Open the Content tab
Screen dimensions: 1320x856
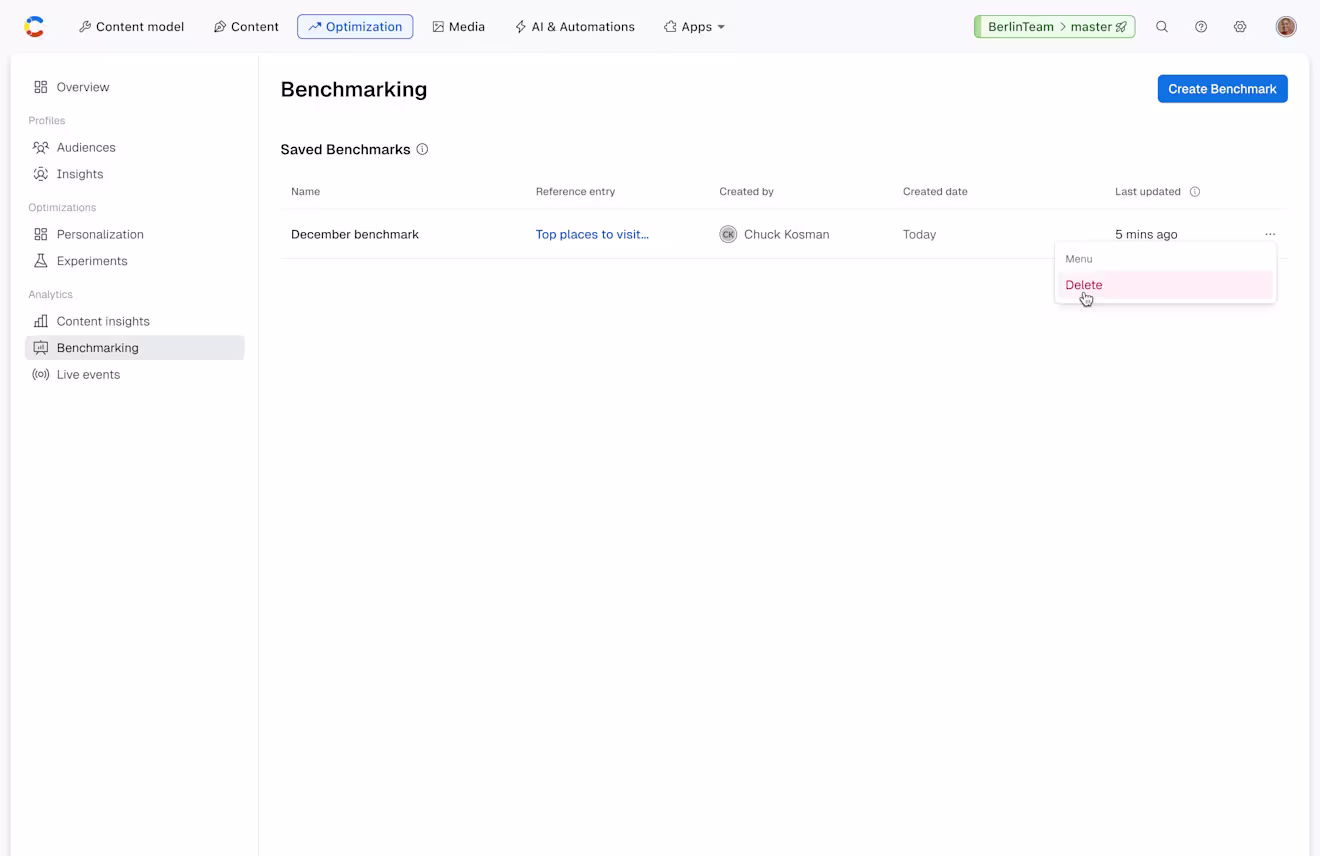point(246,27)
